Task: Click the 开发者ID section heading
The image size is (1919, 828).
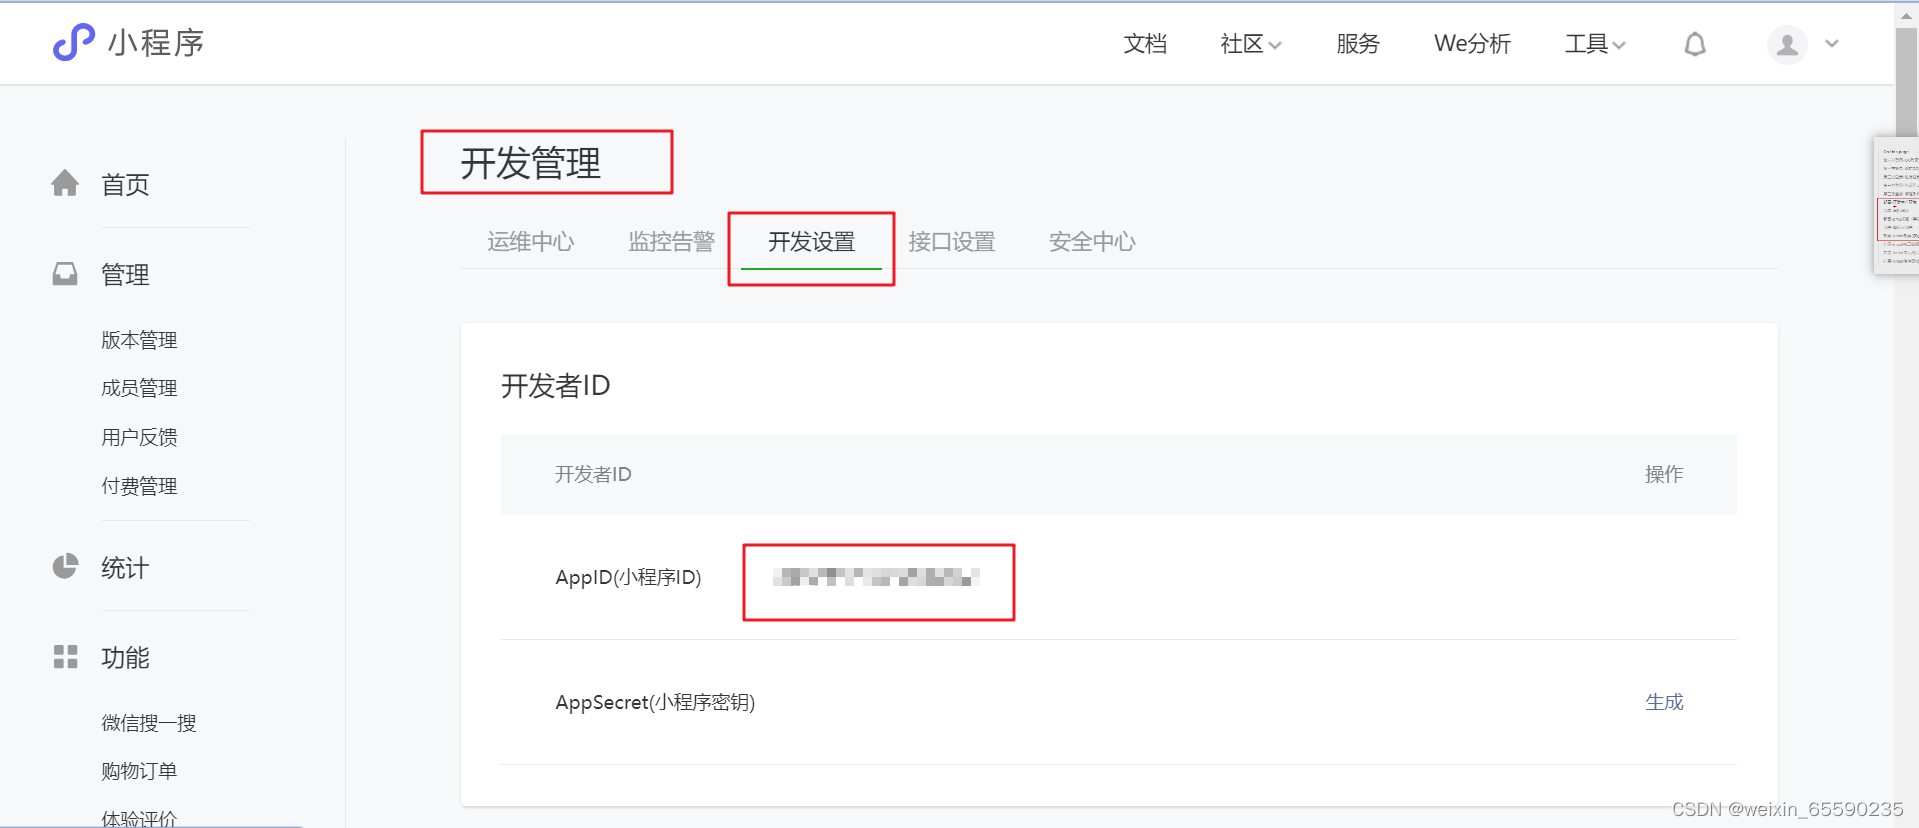Action: (555, 385)
